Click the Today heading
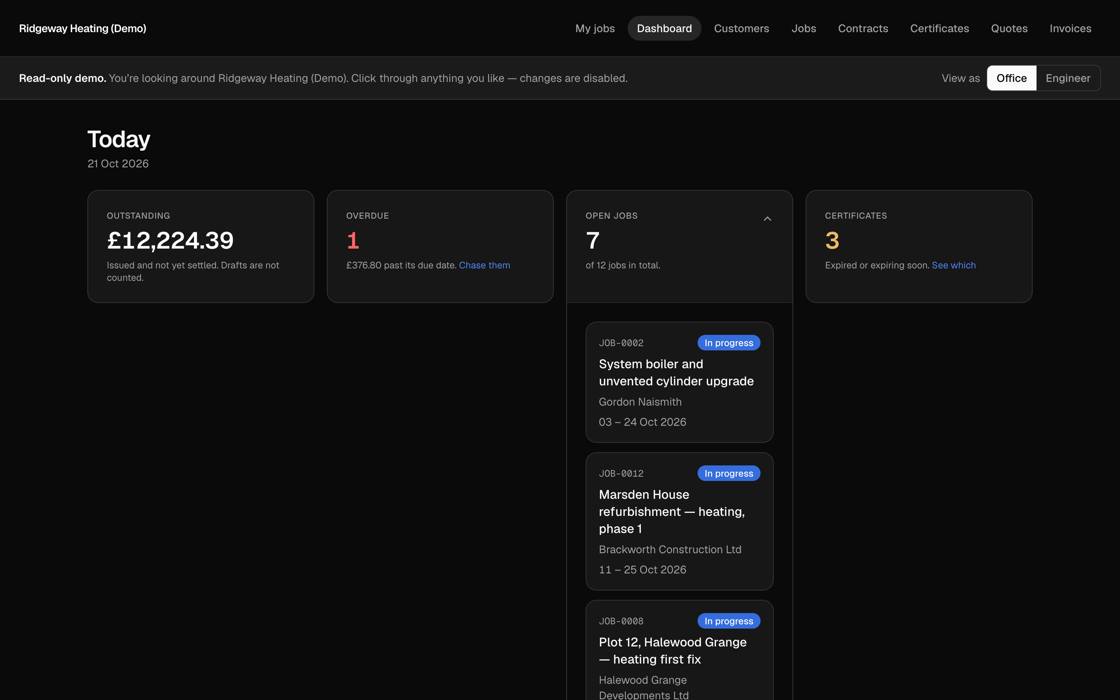 pos(119,139)
